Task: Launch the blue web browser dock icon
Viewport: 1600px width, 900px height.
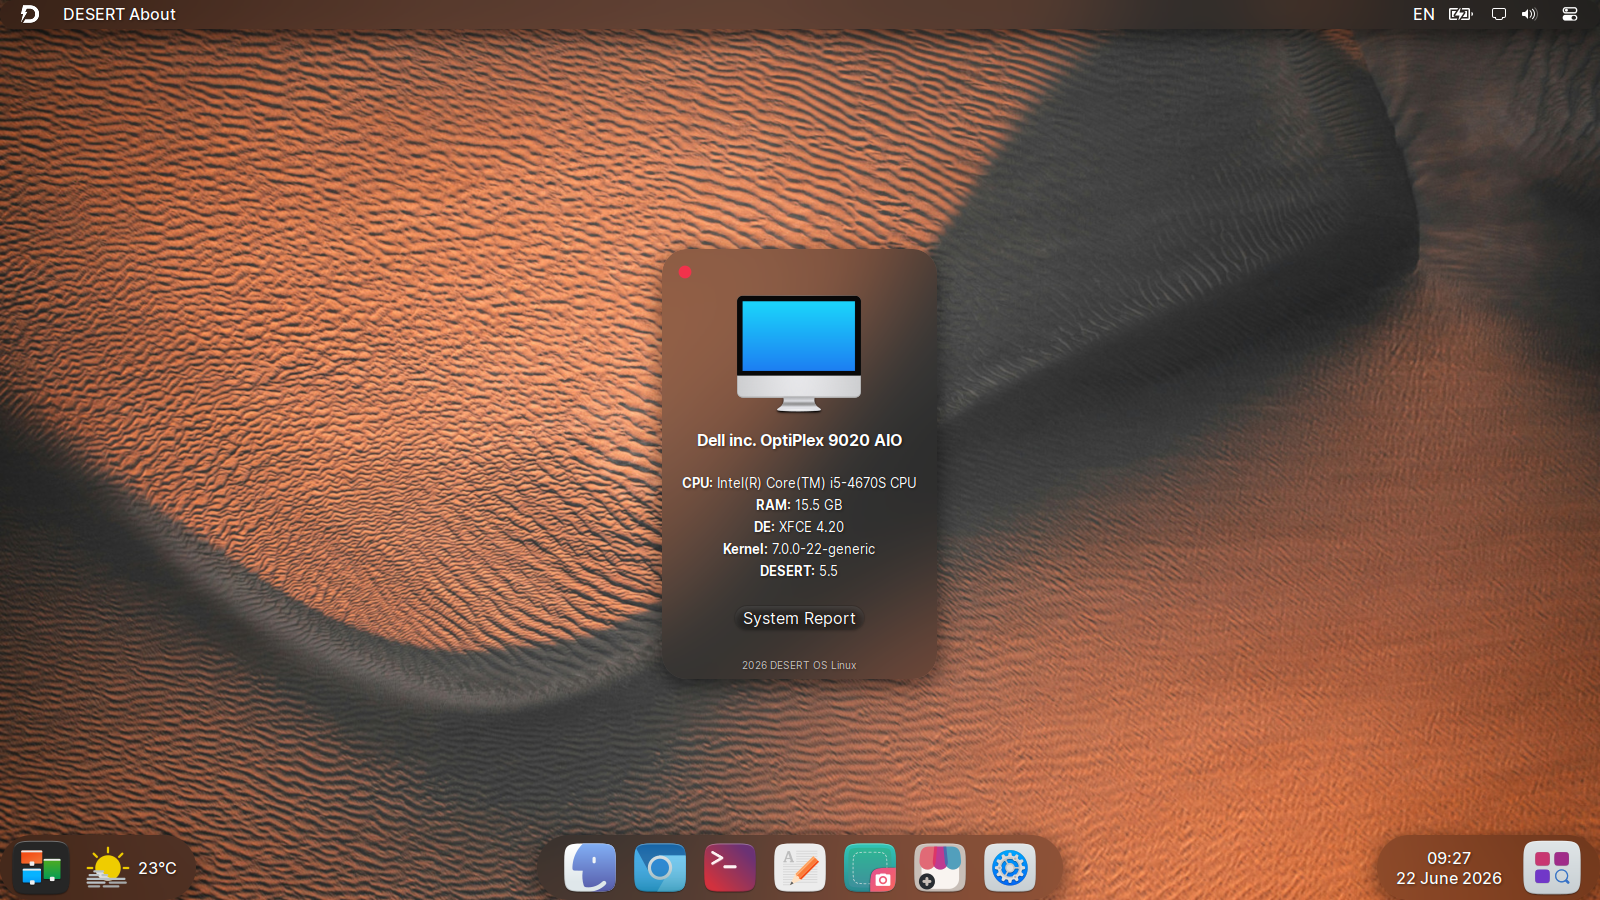Action: tap(660, 868)
